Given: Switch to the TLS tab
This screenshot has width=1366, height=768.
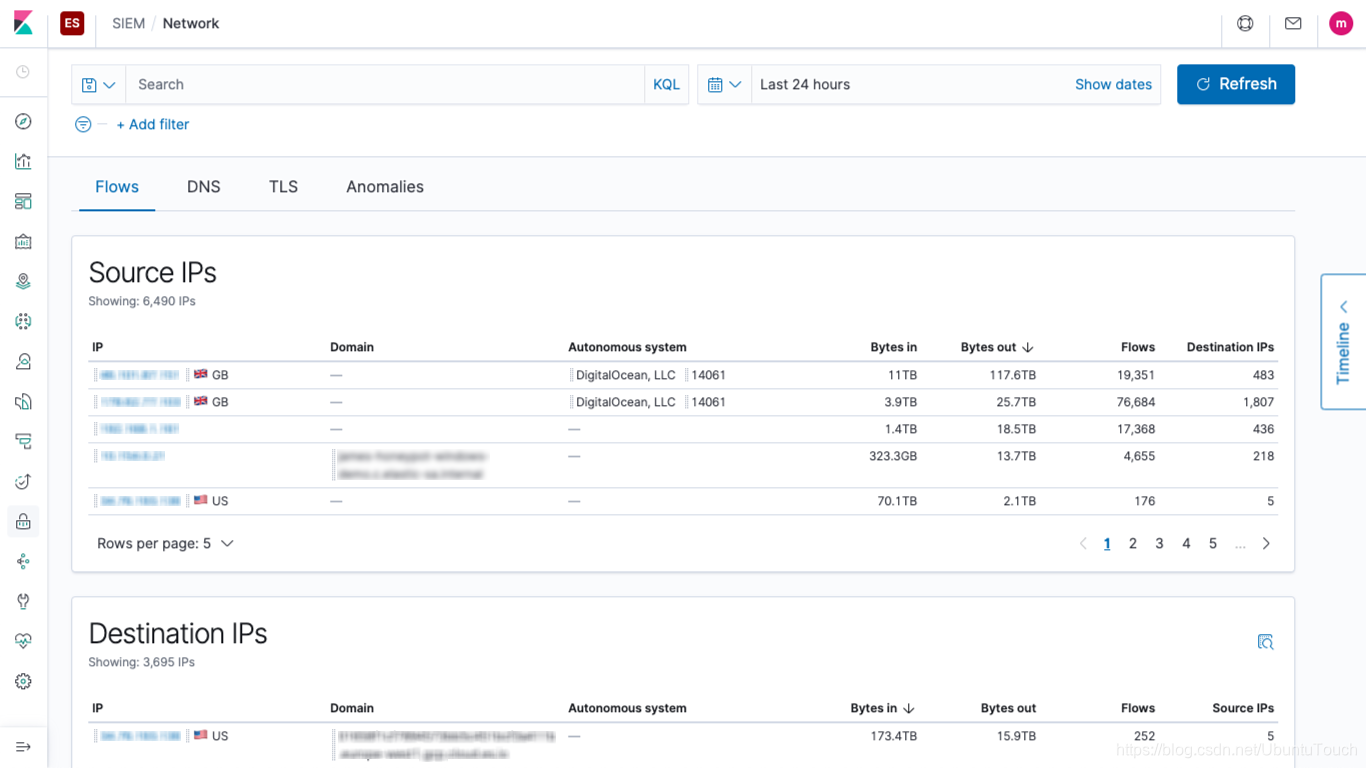Looking at the screenshot, I should pyautogui.click(x=283, y=187).
